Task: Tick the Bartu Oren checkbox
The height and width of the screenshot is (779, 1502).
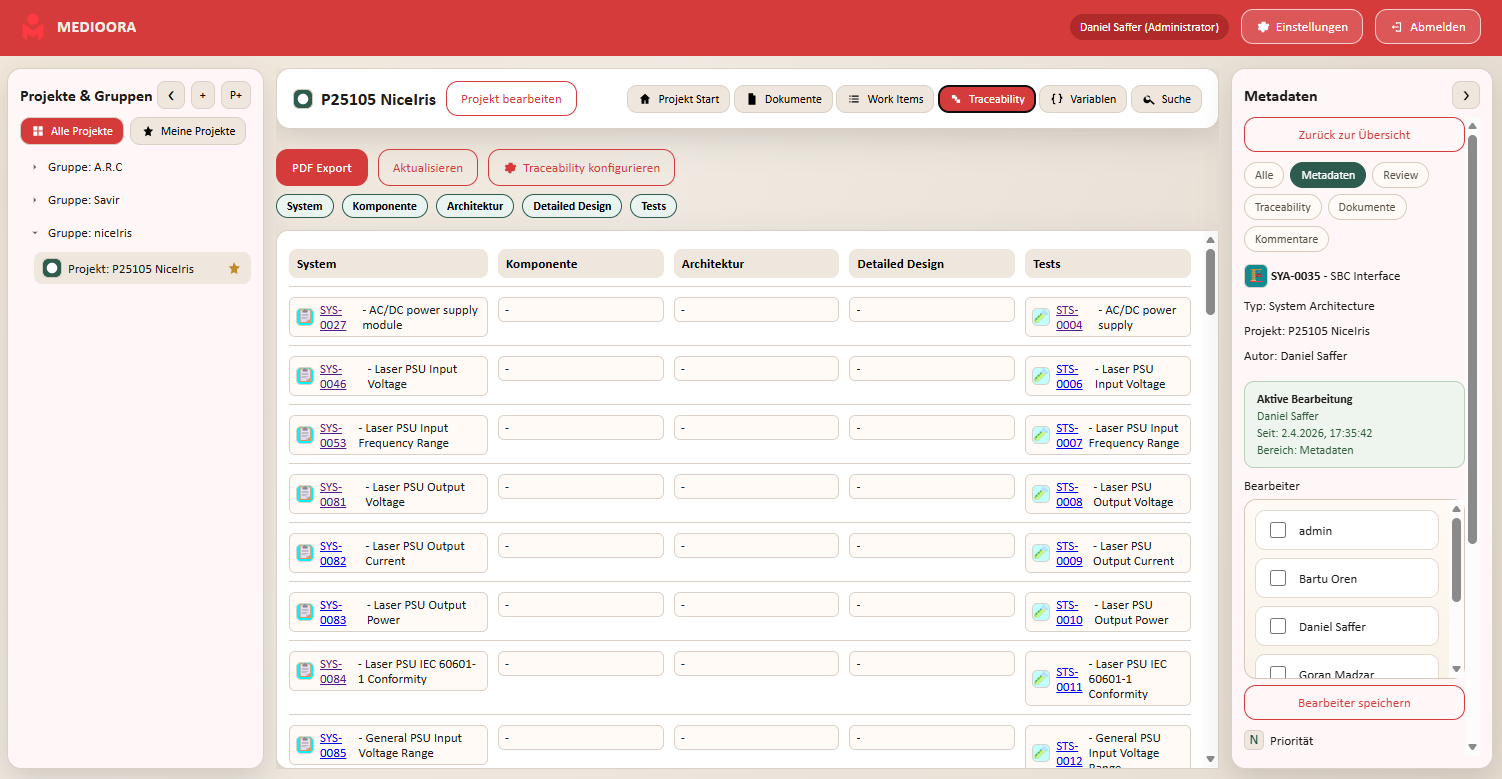Action: 1277,578
